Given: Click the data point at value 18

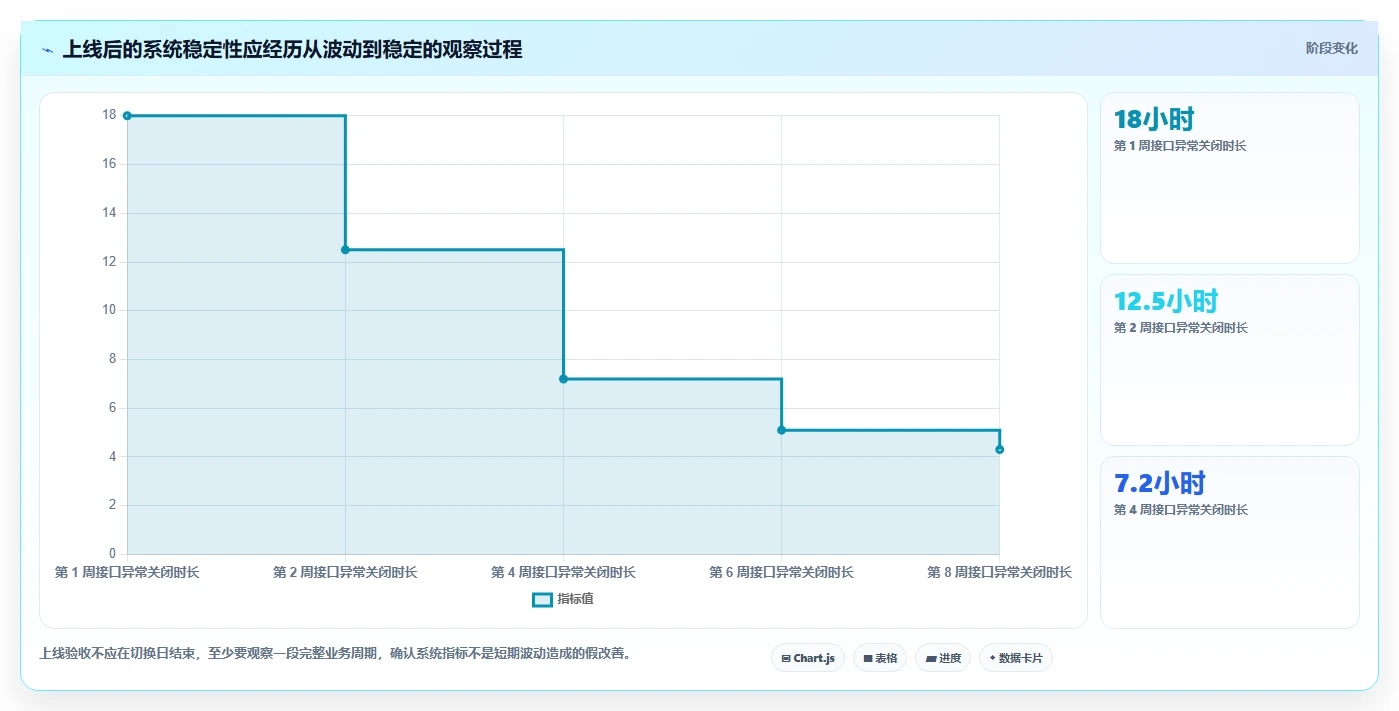Looking at the screenshot, I should 127,116.
